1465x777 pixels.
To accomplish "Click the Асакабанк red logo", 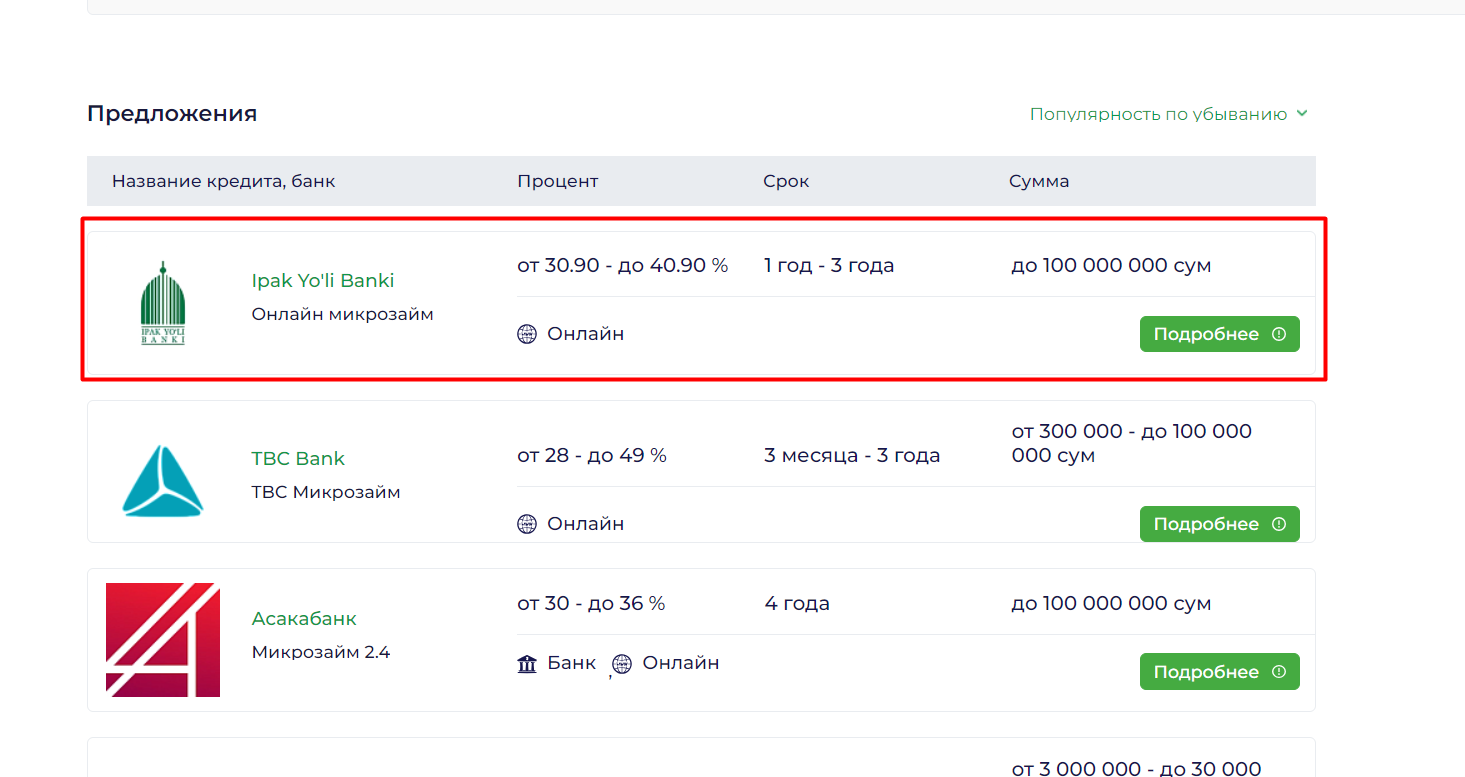I will click(163, 640).
